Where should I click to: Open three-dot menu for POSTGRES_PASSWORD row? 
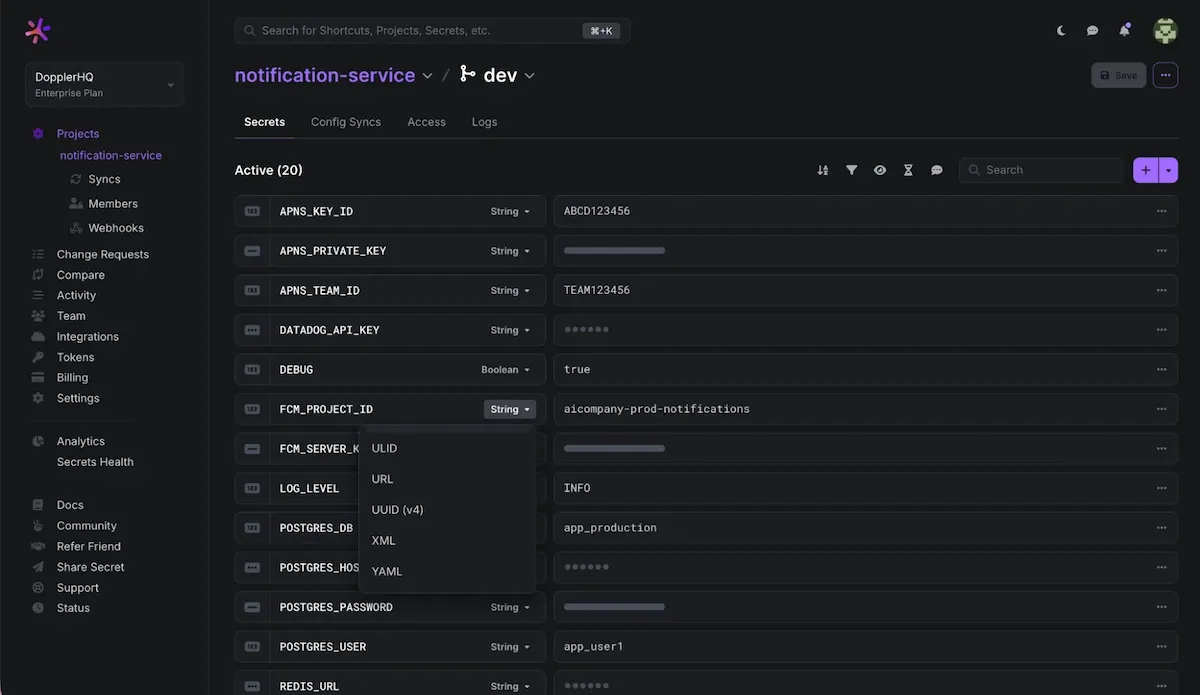pos(1161,607)
